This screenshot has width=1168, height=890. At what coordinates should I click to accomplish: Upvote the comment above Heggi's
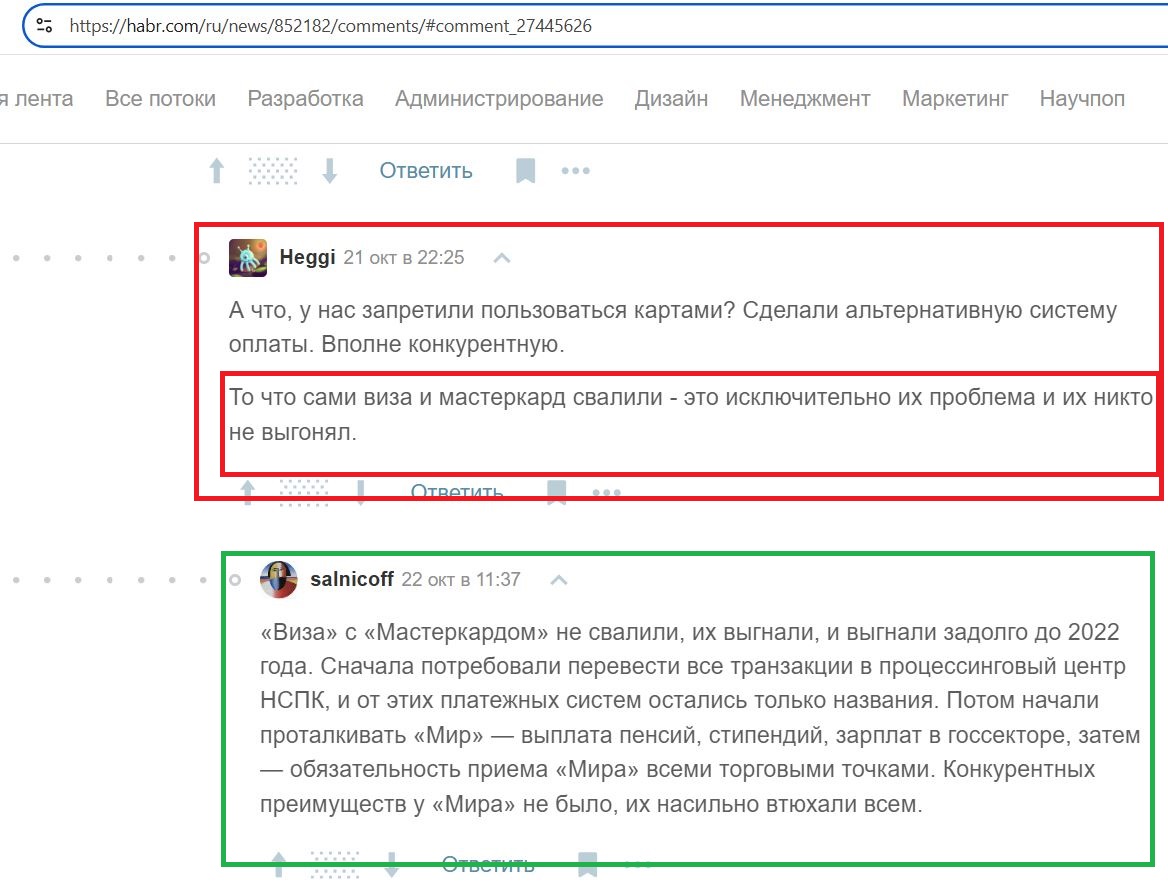(x=217, y=171)
